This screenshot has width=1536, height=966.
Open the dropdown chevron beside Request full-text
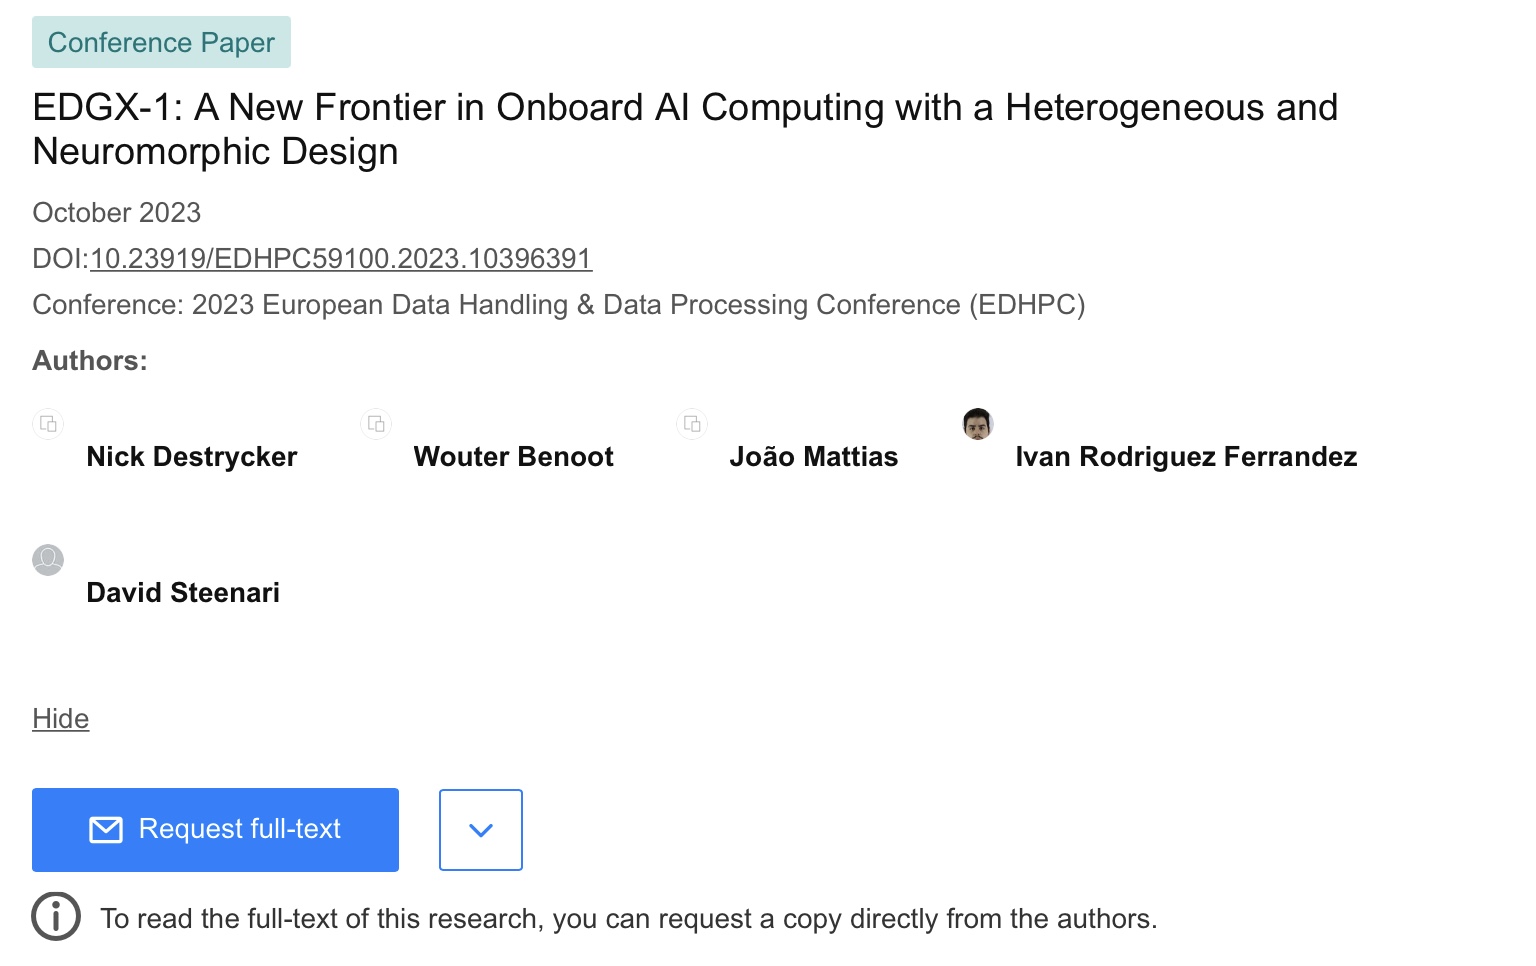[x=481, y=830]
